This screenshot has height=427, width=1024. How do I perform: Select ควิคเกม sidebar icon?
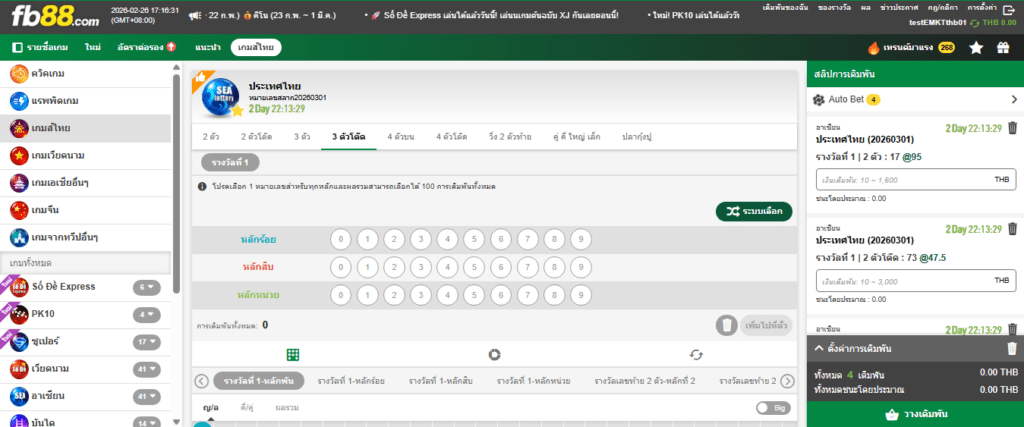[x=19, y=74]
